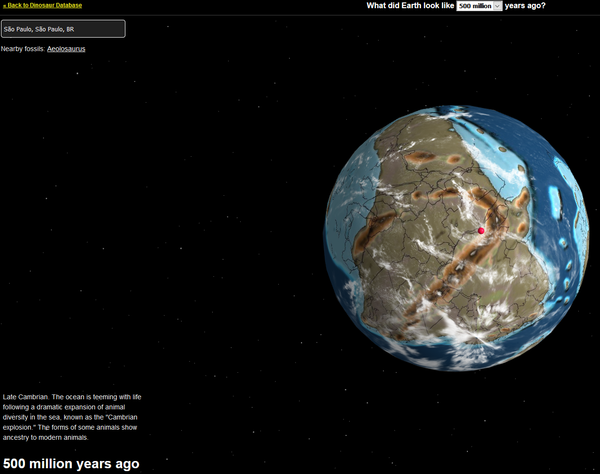Click the red São Paulo location marker
The height and width of the screenshot is (474, 600).
coord(481,231)
